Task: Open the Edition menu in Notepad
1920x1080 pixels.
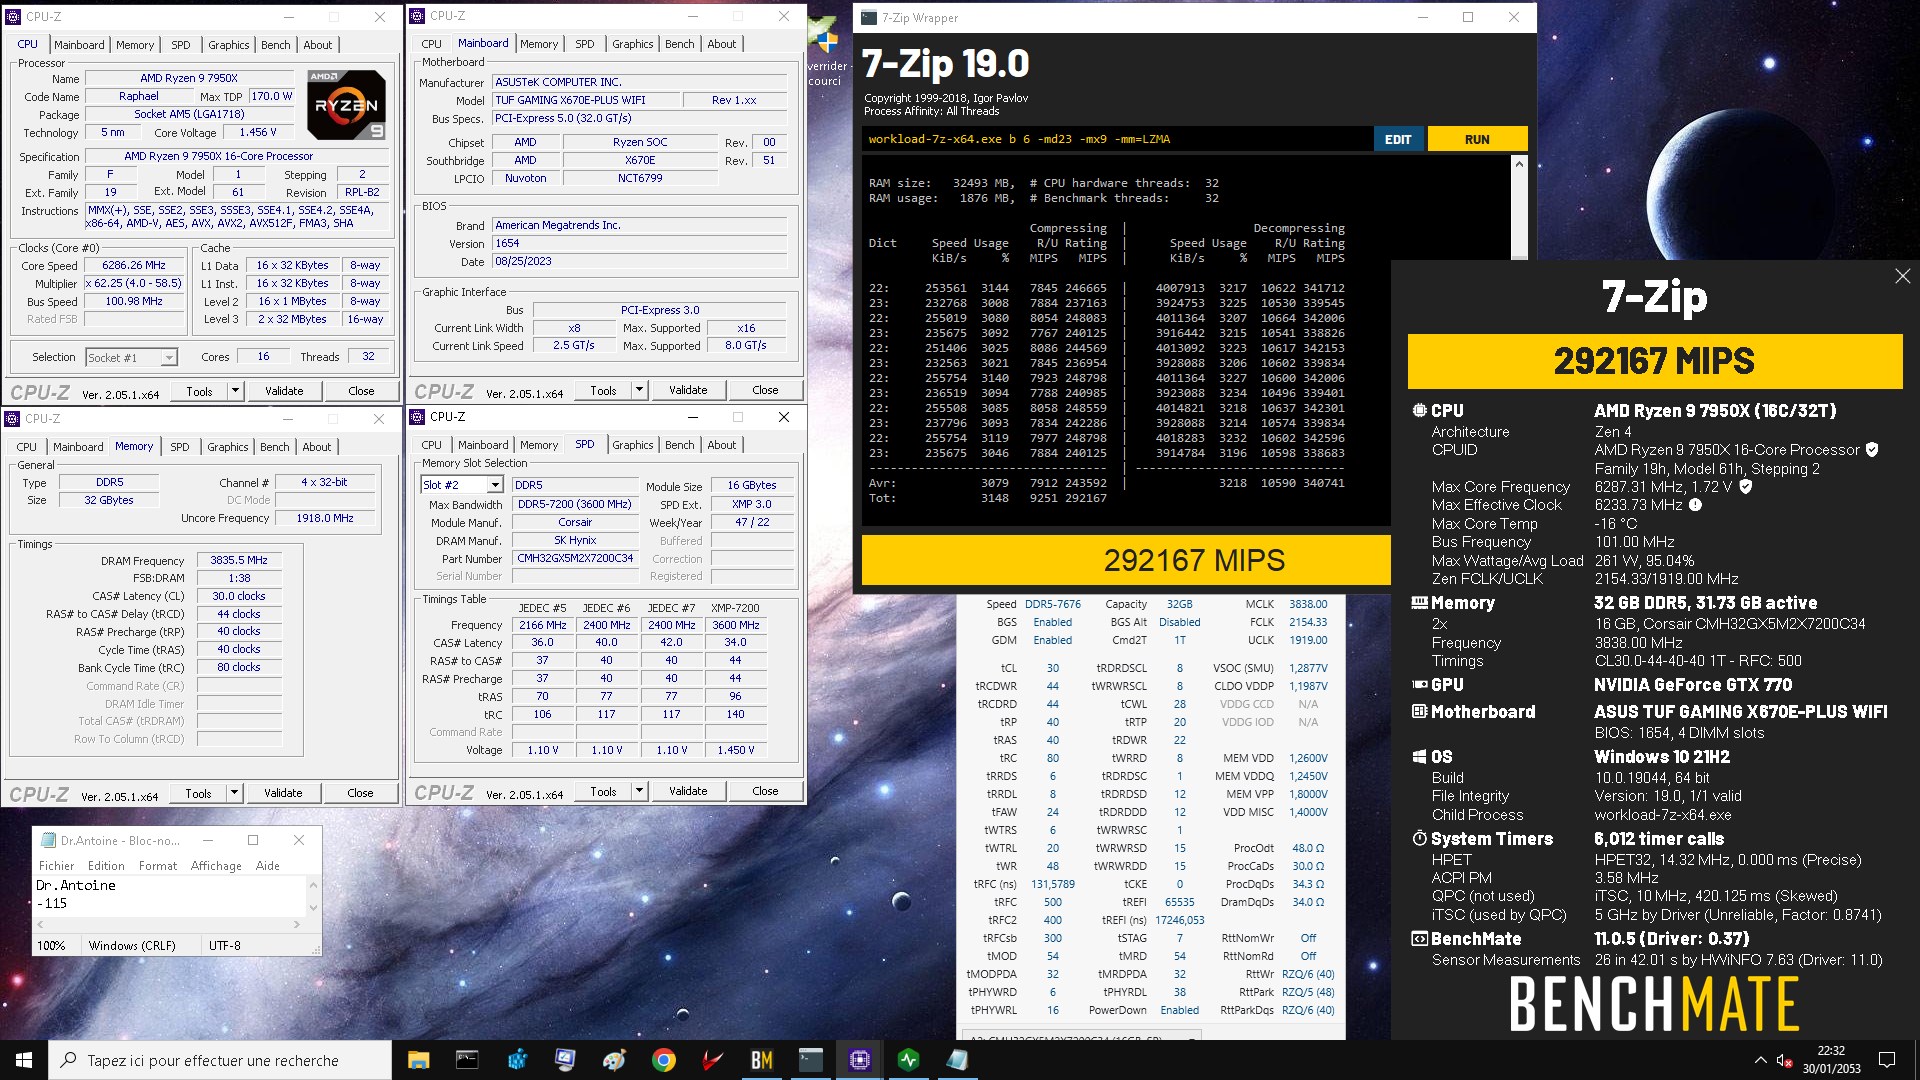Action: [106, 866]
